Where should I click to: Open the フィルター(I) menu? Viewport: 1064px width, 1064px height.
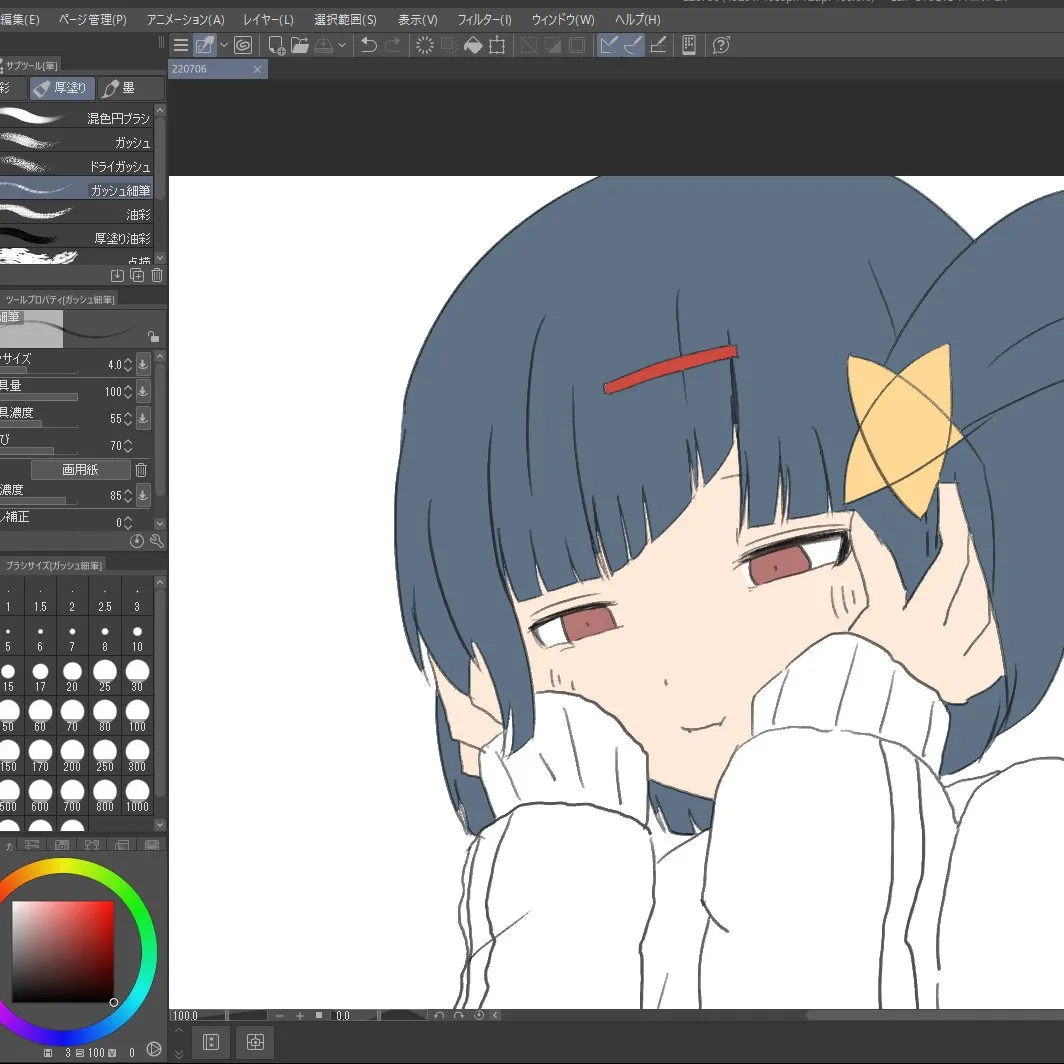[x=484, y=20]
